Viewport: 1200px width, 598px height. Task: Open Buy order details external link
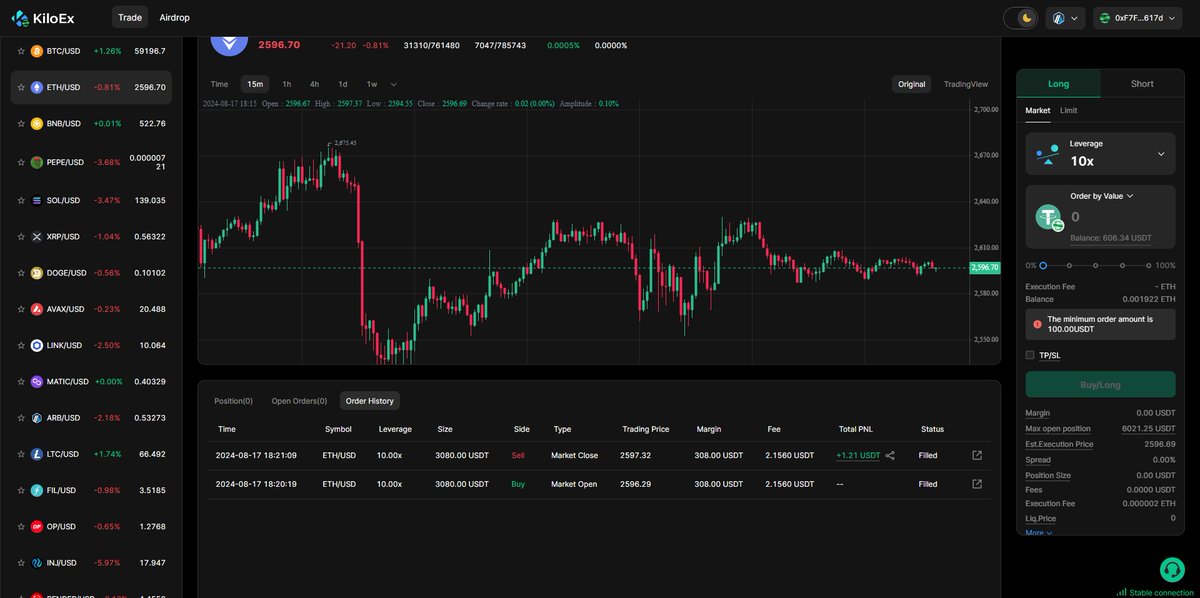pos(977,484)
